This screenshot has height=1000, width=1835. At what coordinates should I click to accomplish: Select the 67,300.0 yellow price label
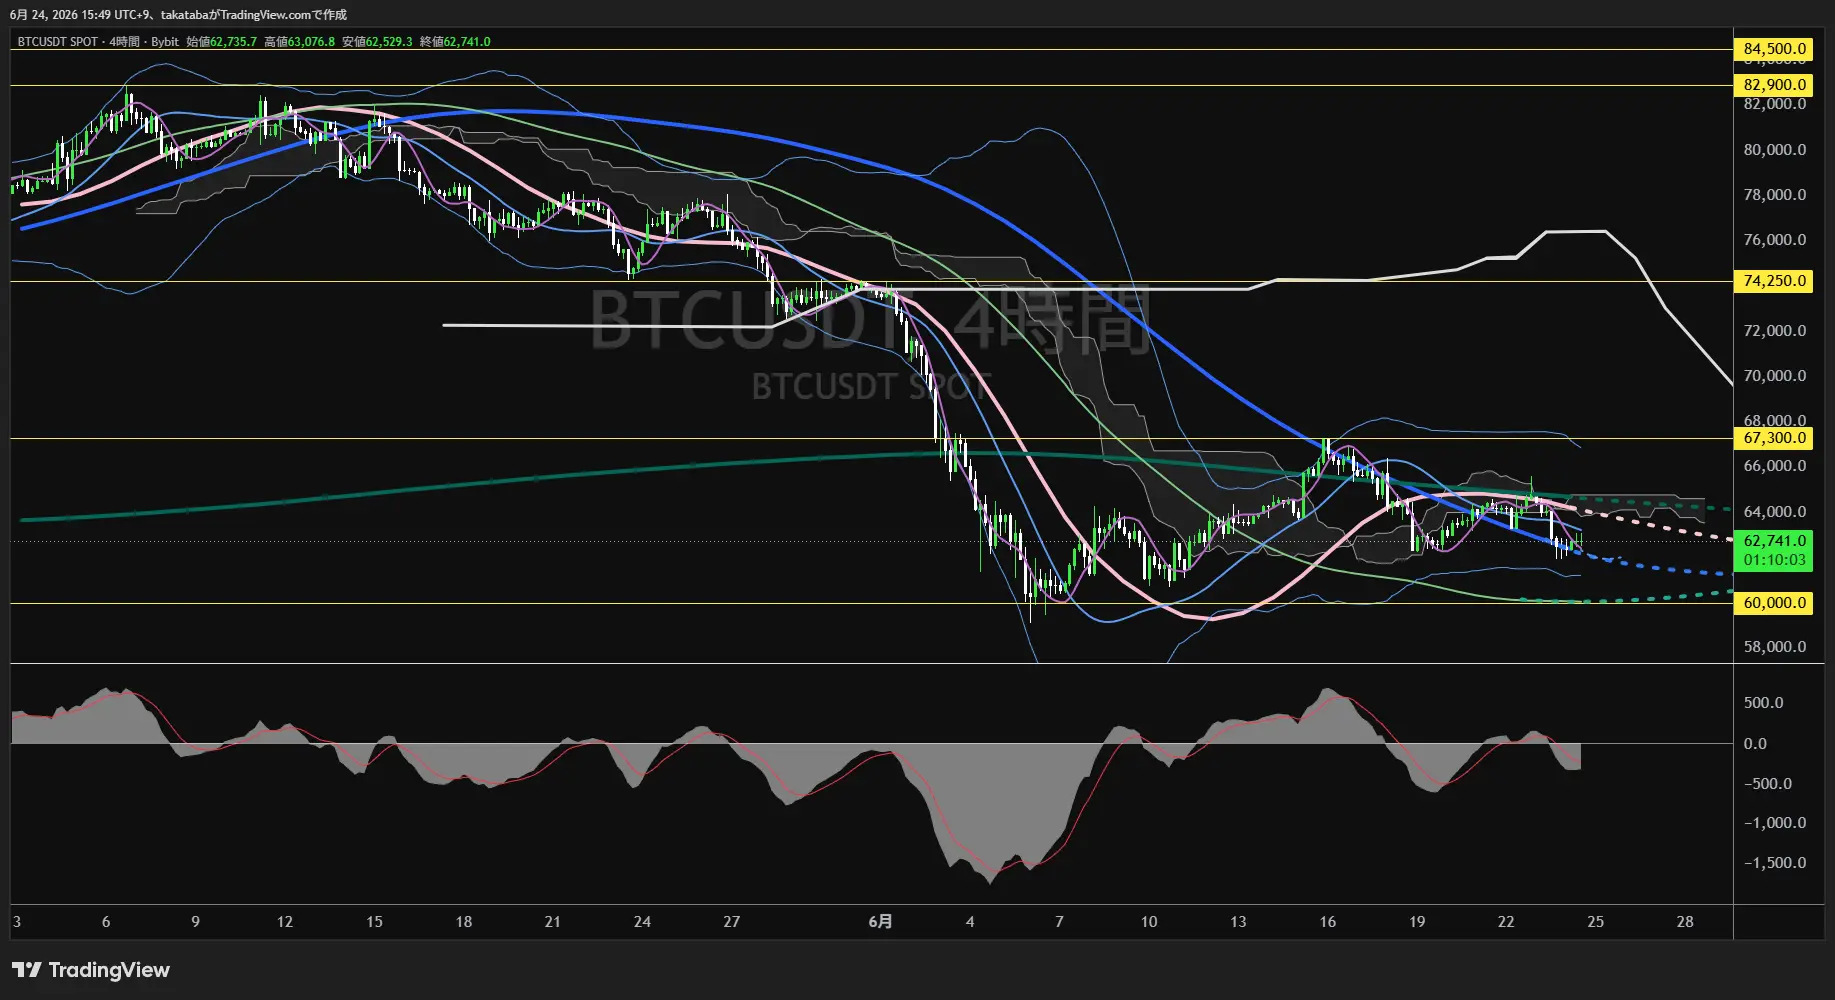pyautogui.click(x=1774, y=438)
